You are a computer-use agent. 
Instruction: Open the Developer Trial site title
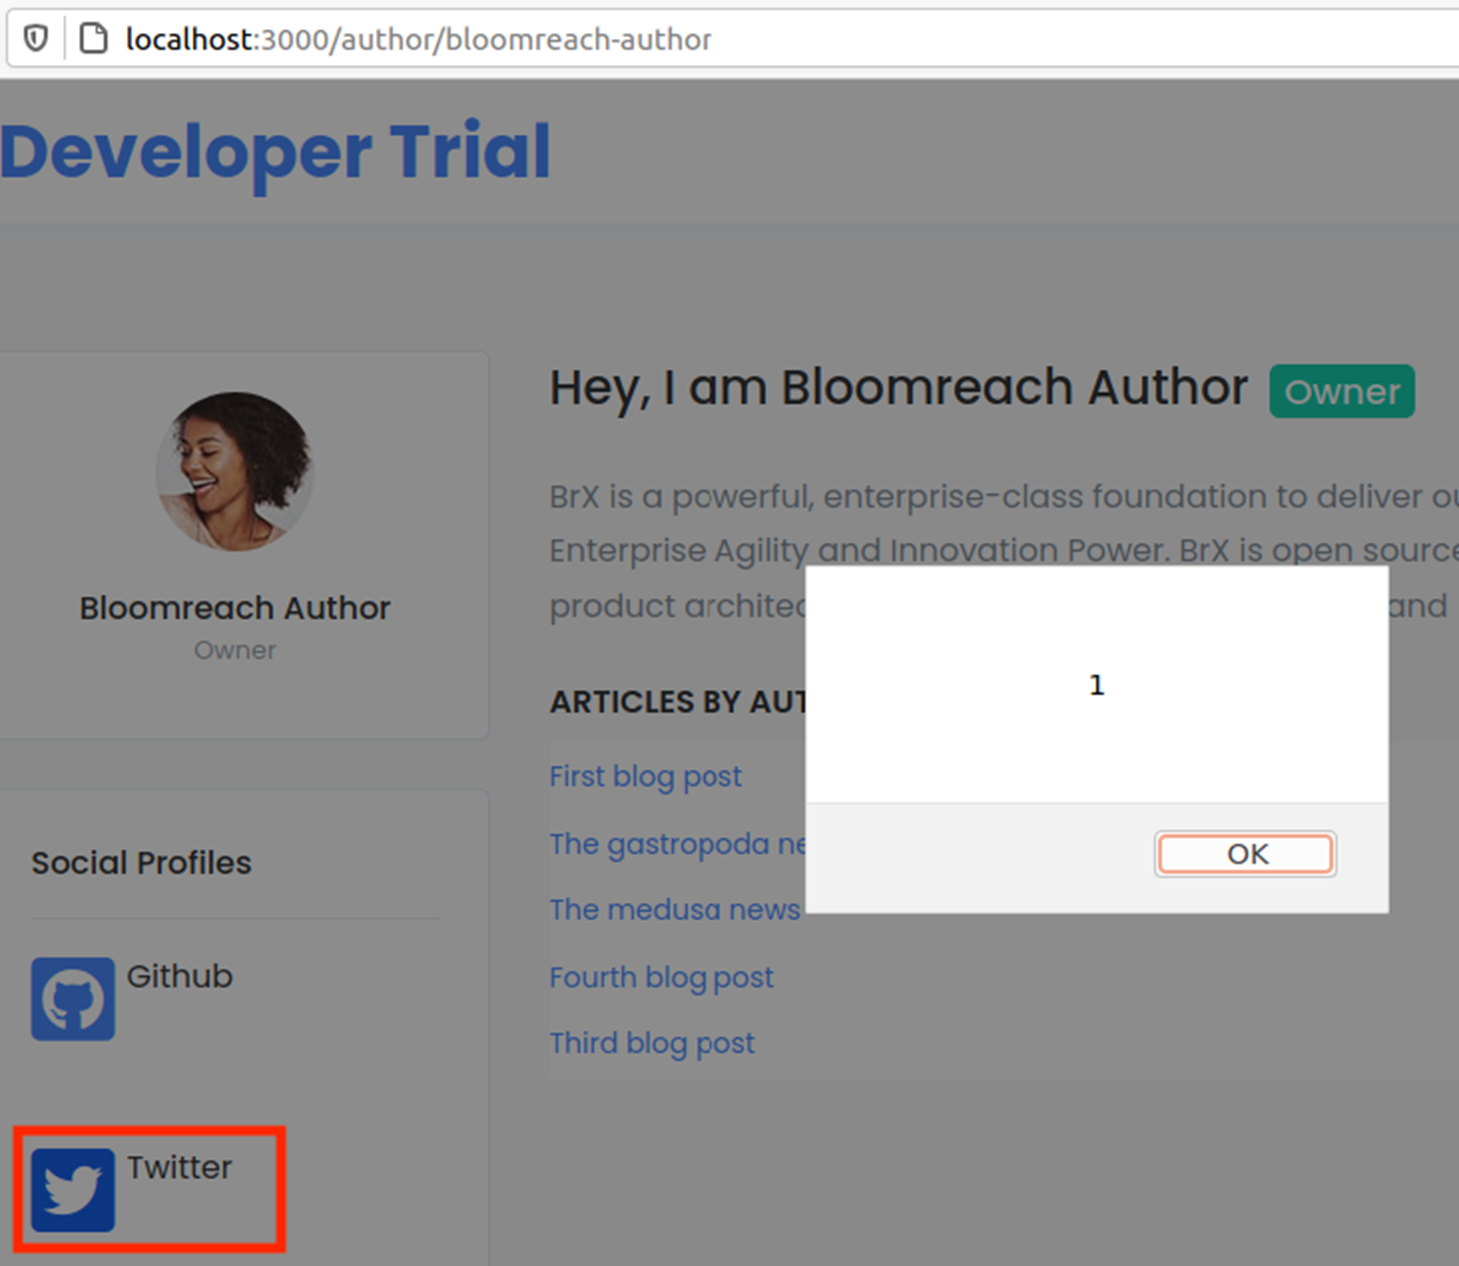[275, 152]
